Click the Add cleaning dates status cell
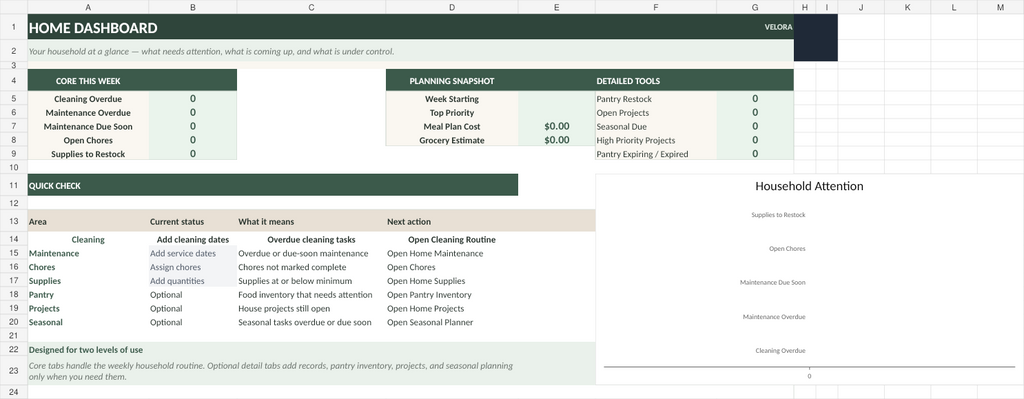1024x399 pixels. pyautogui.click(x=193, y=240)
